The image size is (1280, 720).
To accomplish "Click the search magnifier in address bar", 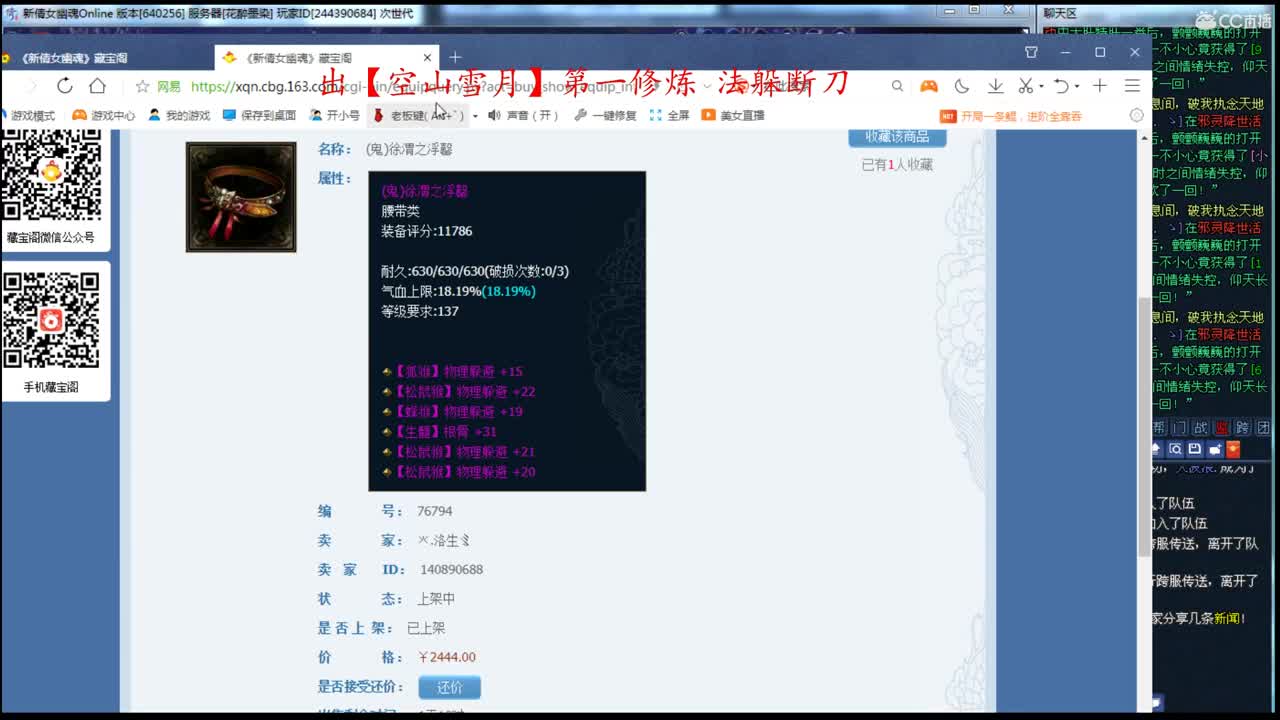I will pos(897,87).
